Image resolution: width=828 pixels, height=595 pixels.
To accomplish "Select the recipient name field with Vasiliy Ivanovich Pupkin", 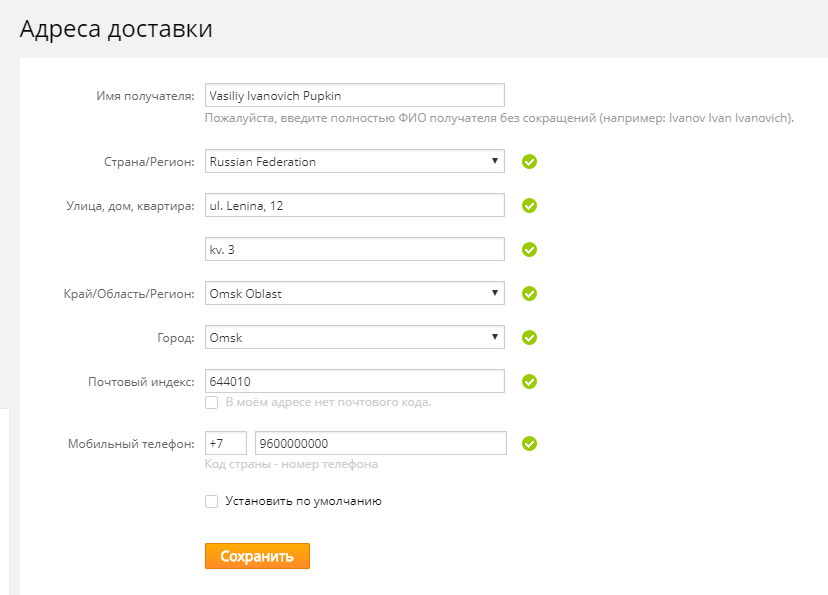I will [x=354, y=95].
